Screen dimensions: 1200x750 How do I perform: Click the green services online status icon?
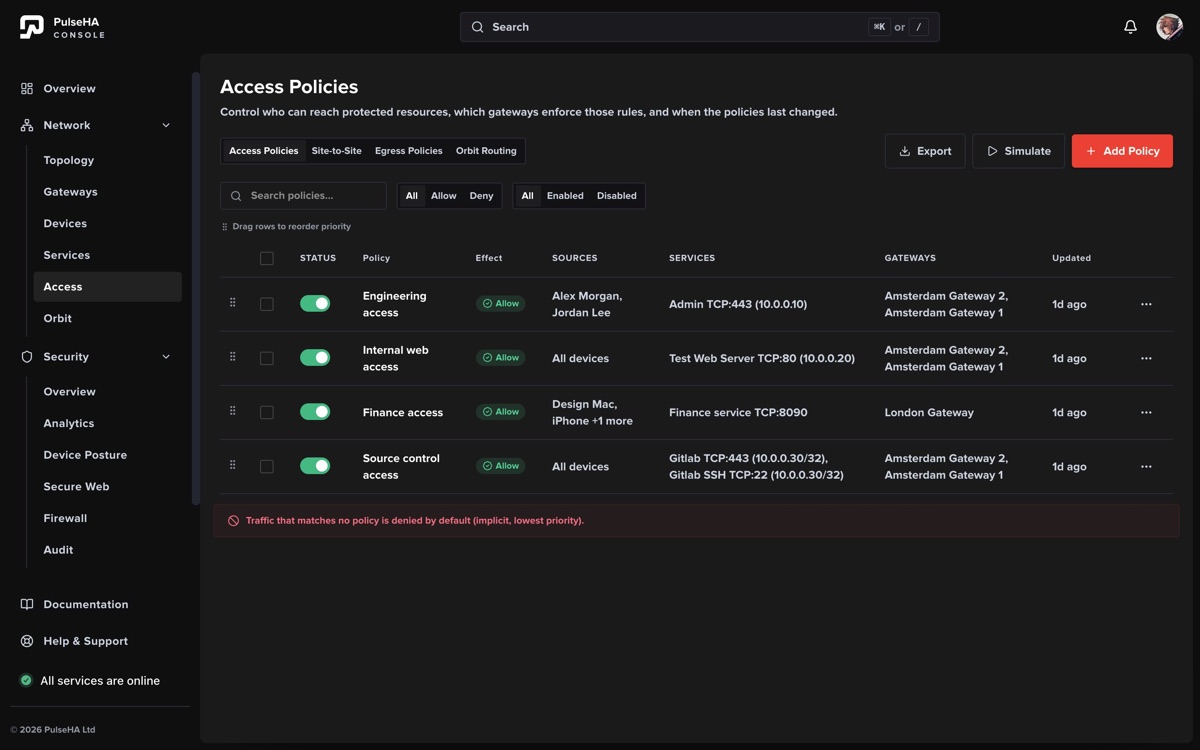coord(26,681)
